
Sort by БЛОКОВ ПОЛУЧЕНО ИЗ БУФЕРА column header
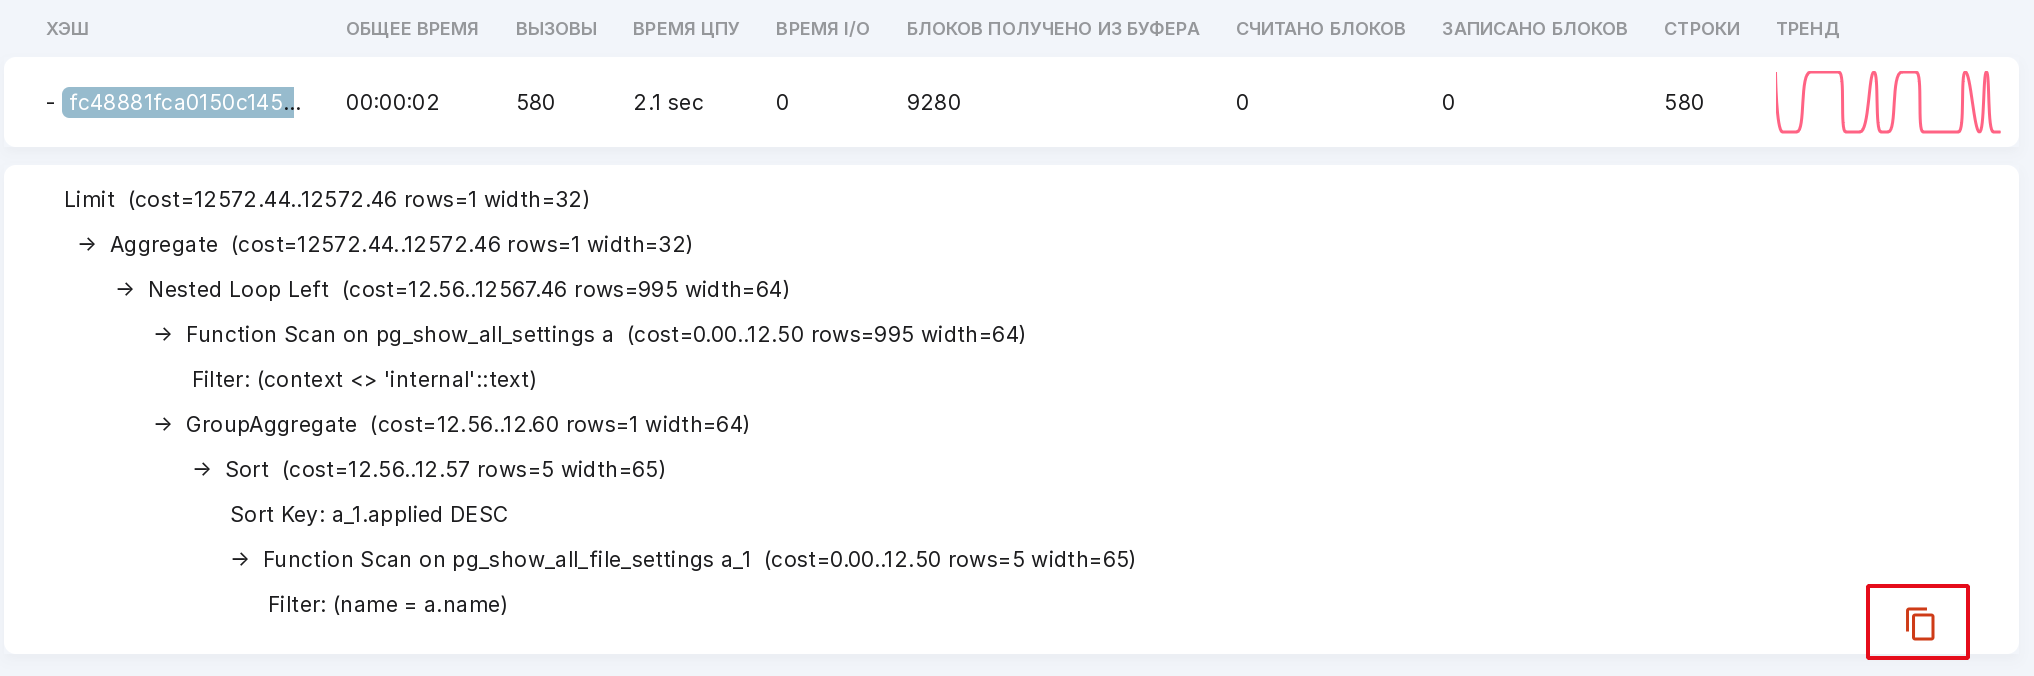click(x=1053, y=29)
